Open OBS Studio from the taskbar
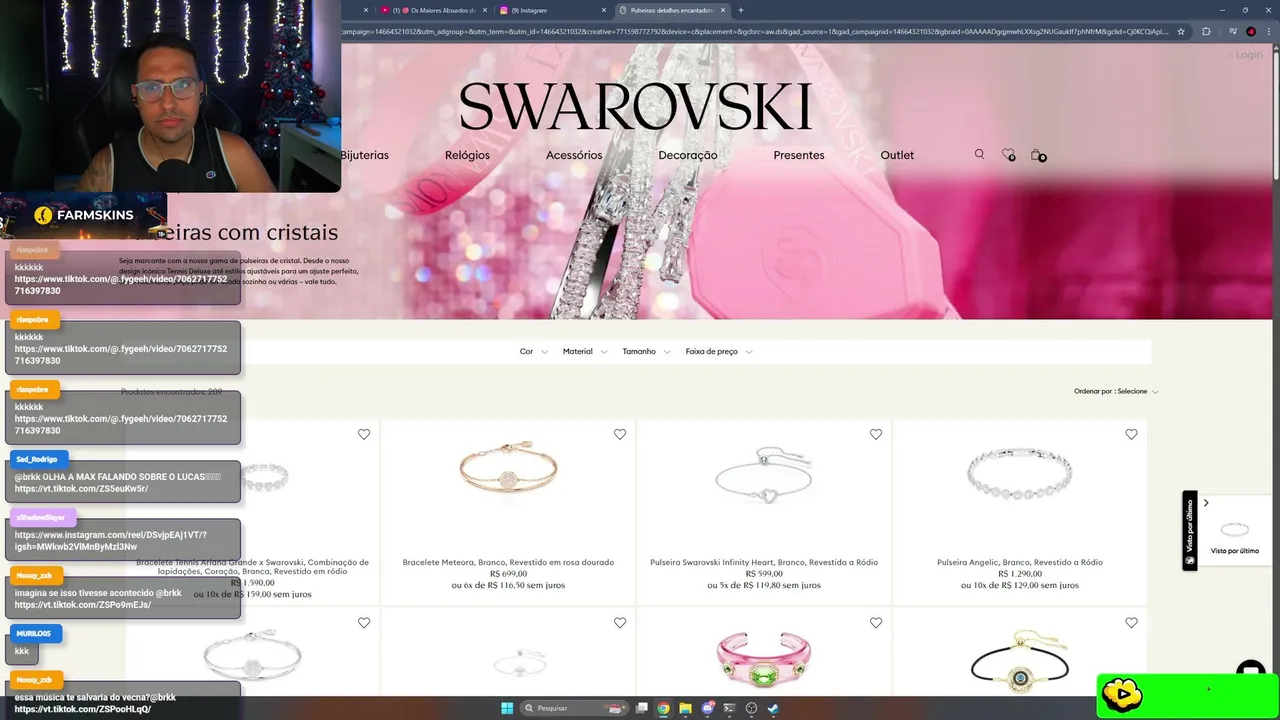This screenshot has height=720, width=1280. pyautogui.click(x=751, y=708)
